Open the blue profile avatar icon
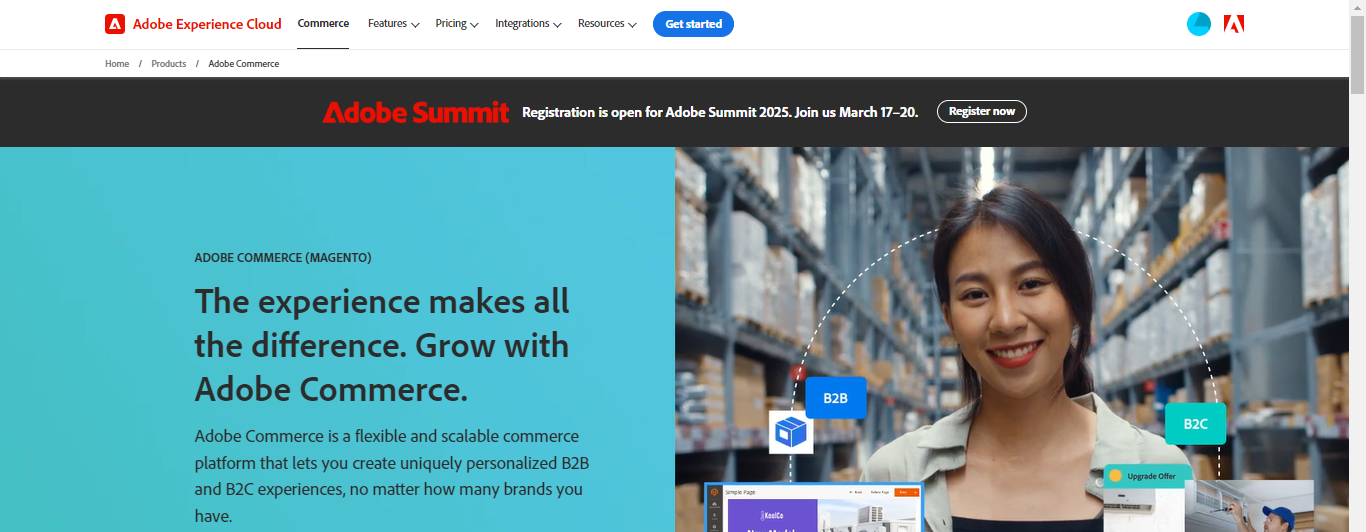 [x=1199, y=24]
